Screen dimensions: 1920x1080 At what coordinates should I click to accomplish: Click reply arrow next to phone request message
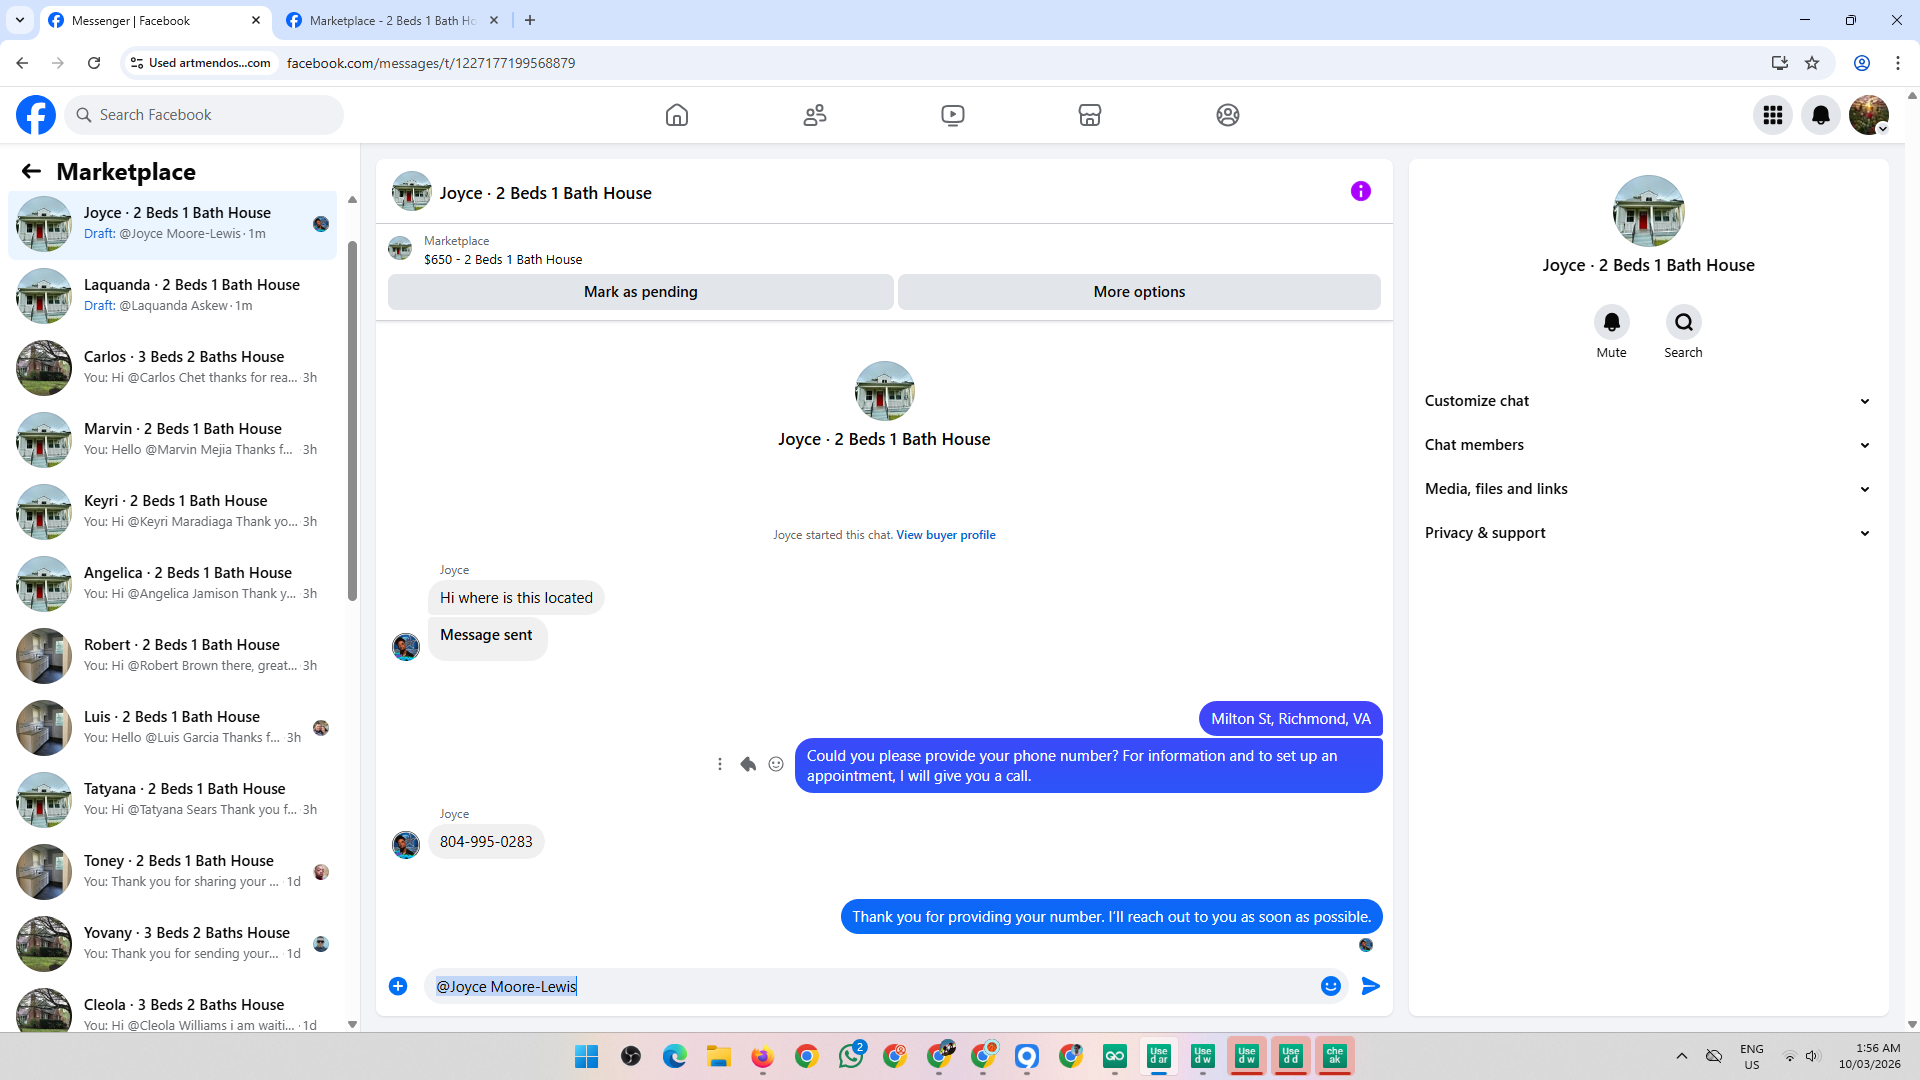point(748,764)
